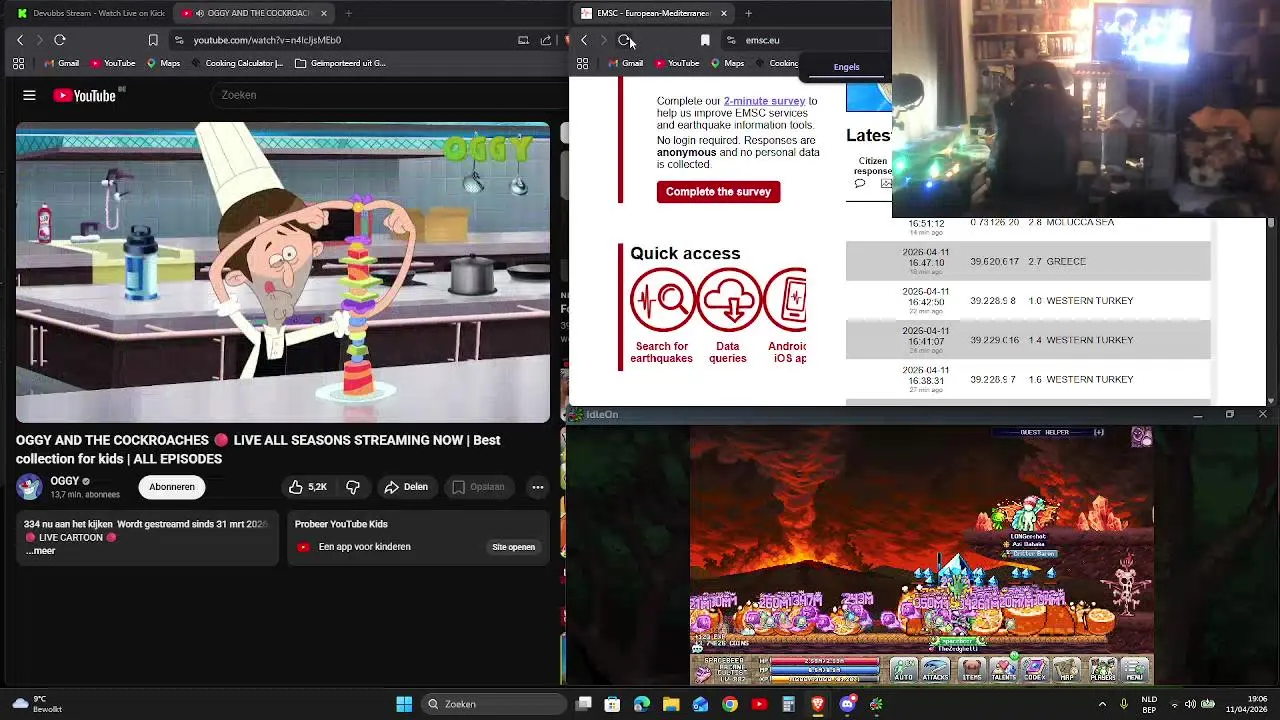Screen dimensions: 1280x720
Task: Select WESTERN TURKEY 16:38:31 earthquake row
Action: 1028,380
